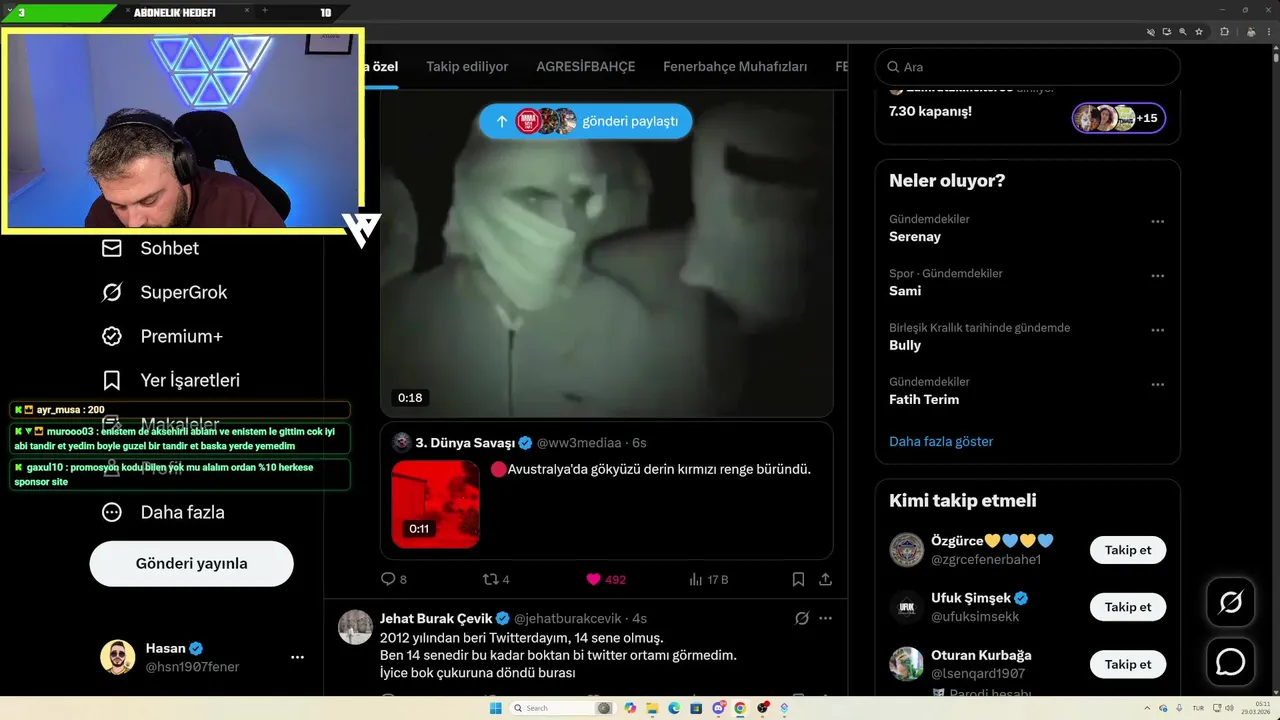The image size is (1280, 720).
Task: Open options for the Bully trend
Action: (x=1157, y=330)
